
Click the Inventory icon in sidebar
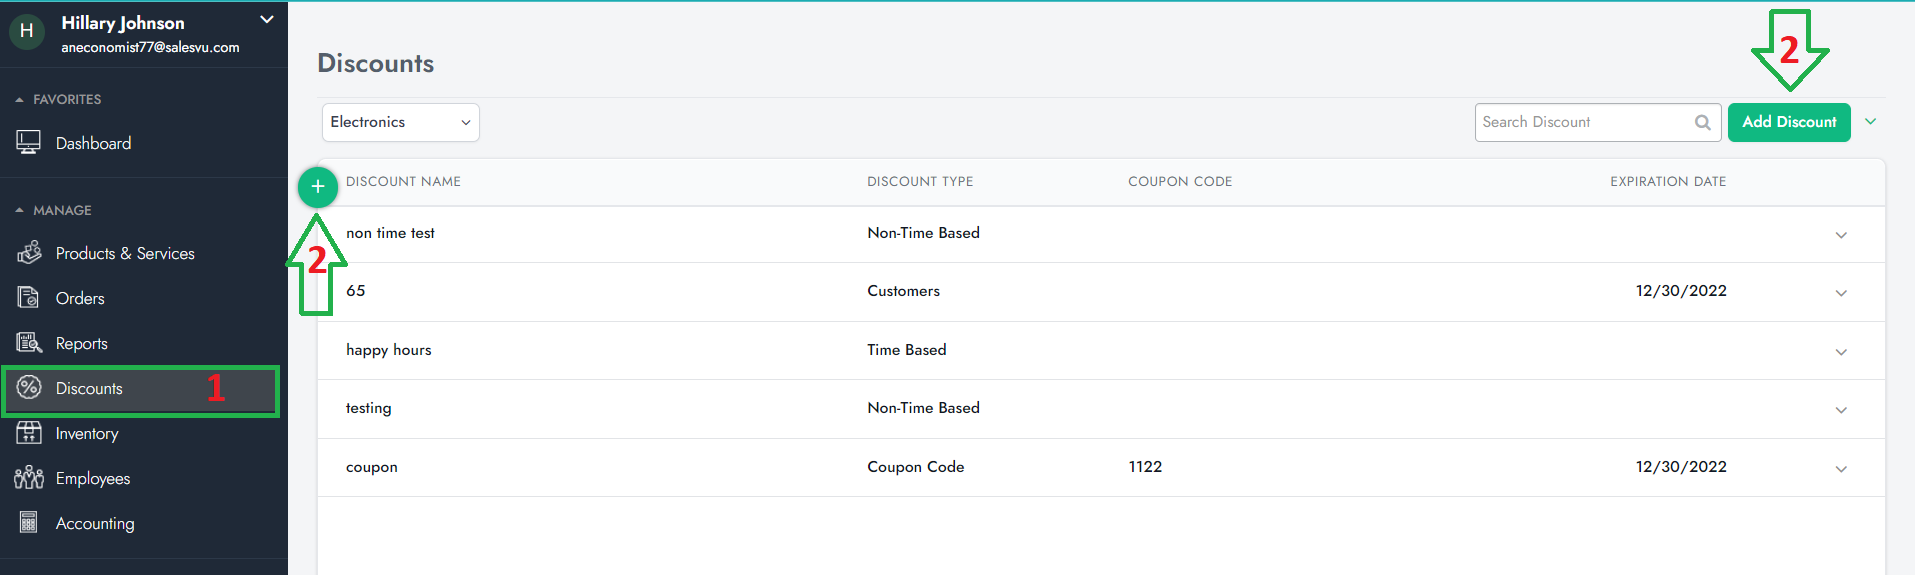tap(29, 433)
